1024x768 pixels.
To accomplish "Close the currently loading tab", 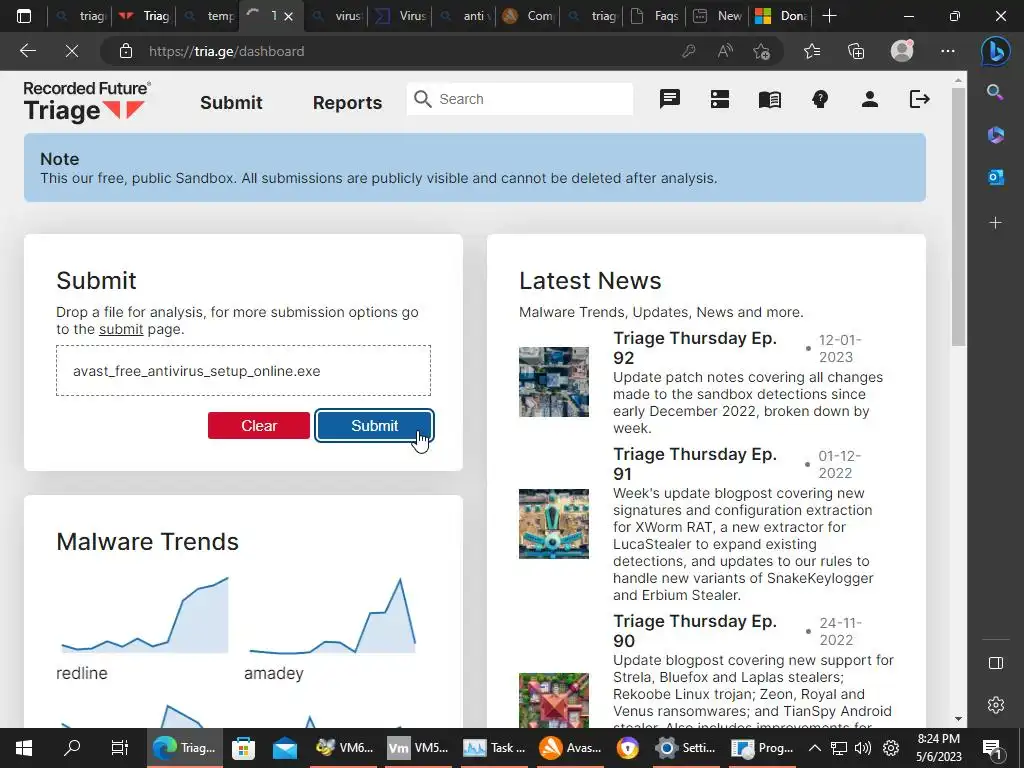I will click(289, 16).
